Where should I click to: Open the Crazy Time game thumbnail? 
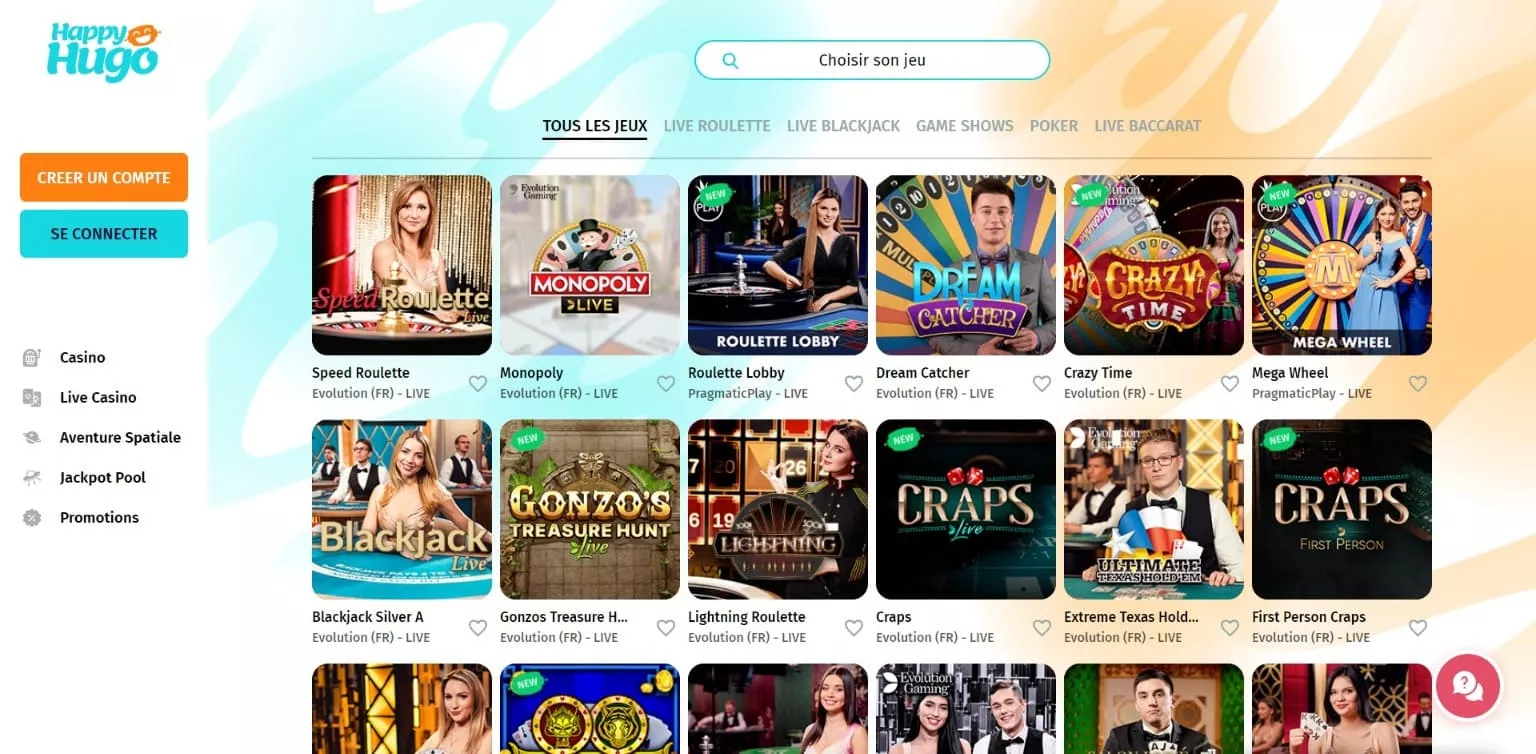click(1154, 265)
